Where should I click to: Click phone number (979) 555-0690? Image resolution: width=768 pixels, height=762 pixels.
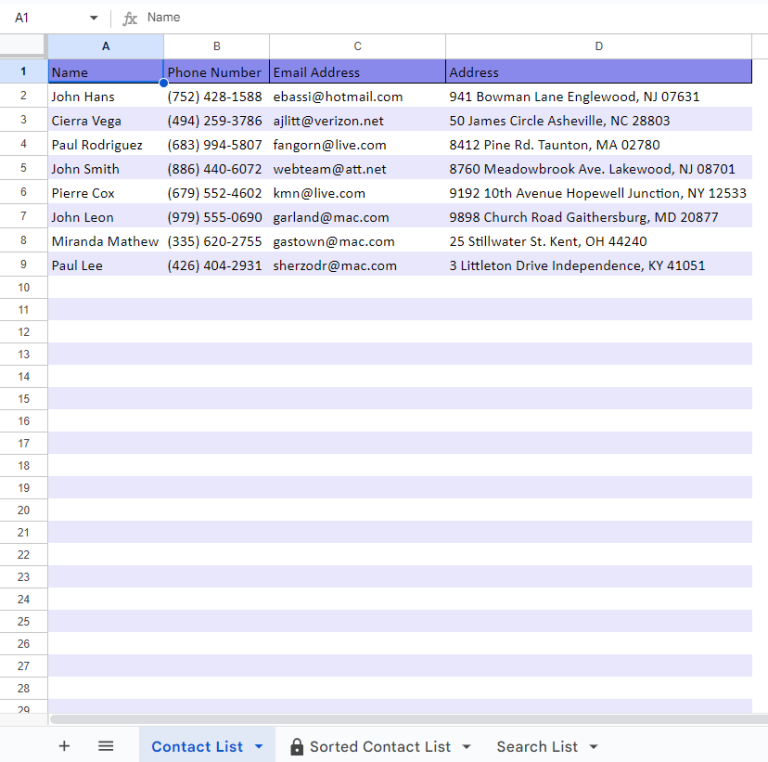pos(216,216)
